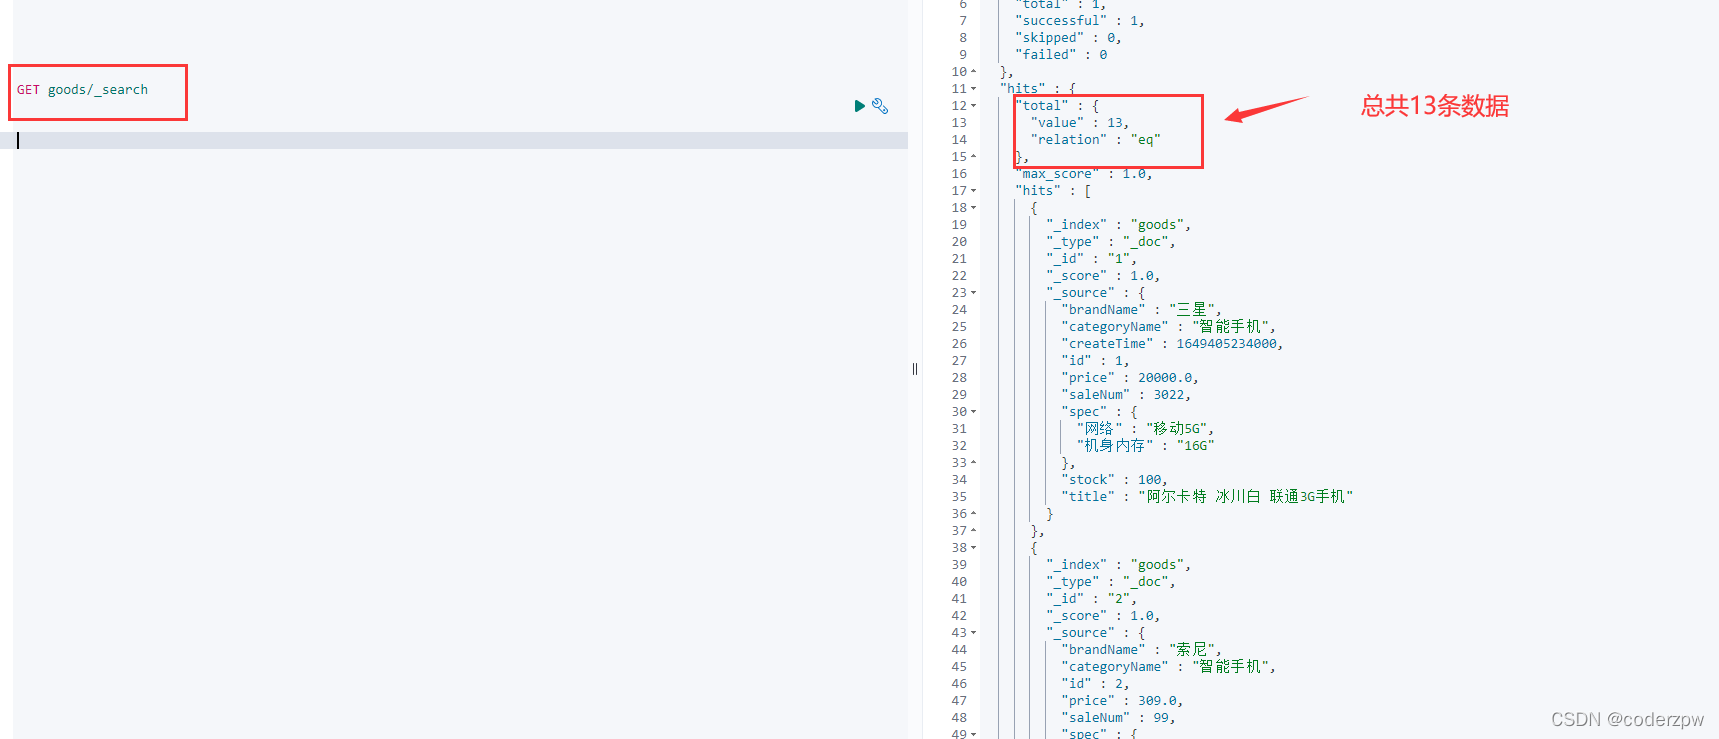Click the "successful" : 1 line
This screenshot has height=739, width=1719.
tap(1080, 21)
